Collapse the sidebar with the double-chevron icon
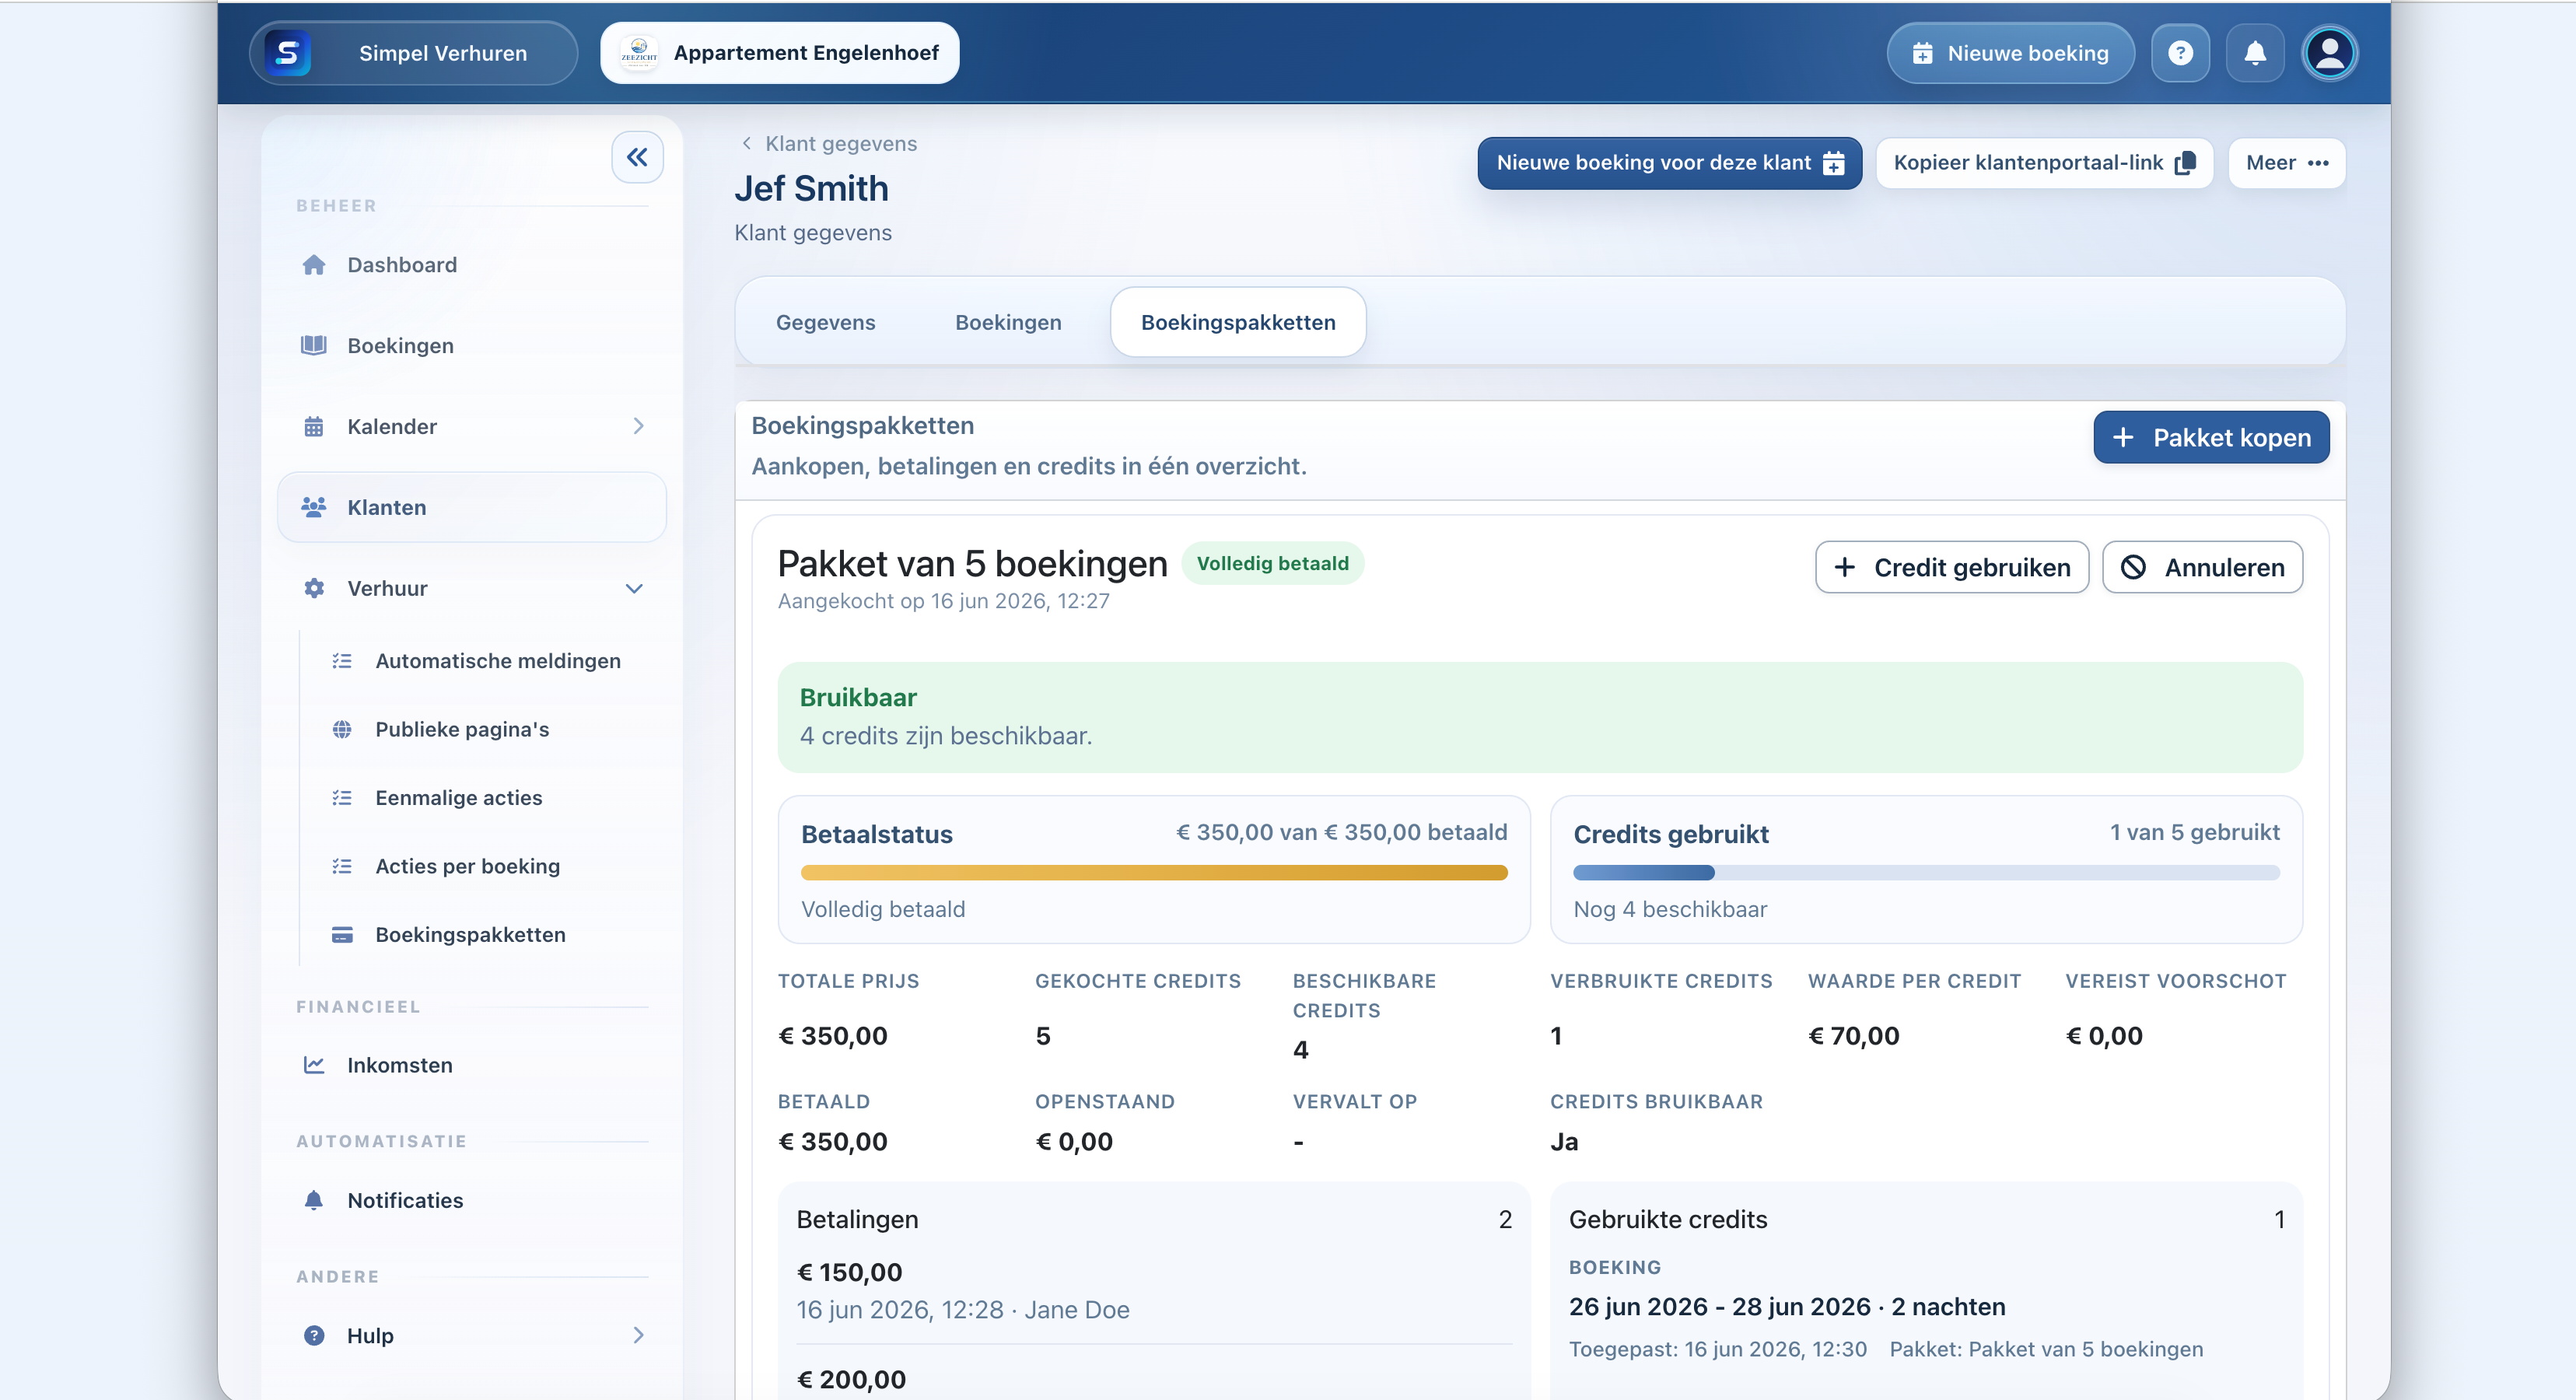The width and height of the screenshot is (2576, 1400). coord(637,157)
